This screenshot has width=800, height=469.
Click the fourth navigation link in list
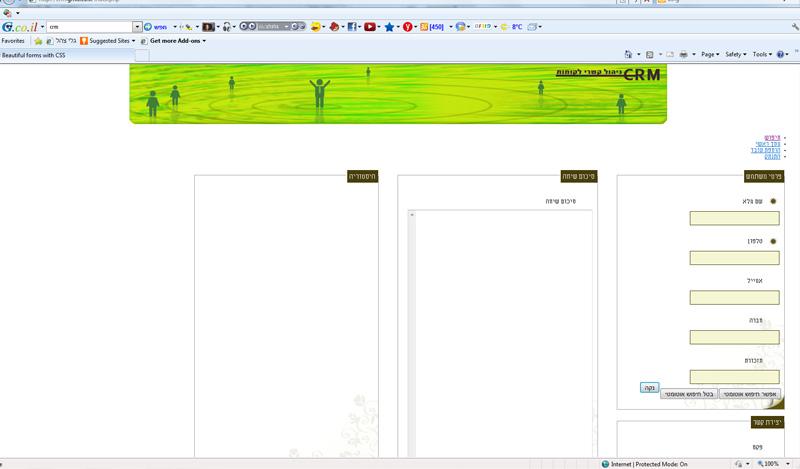coord(772,156)
